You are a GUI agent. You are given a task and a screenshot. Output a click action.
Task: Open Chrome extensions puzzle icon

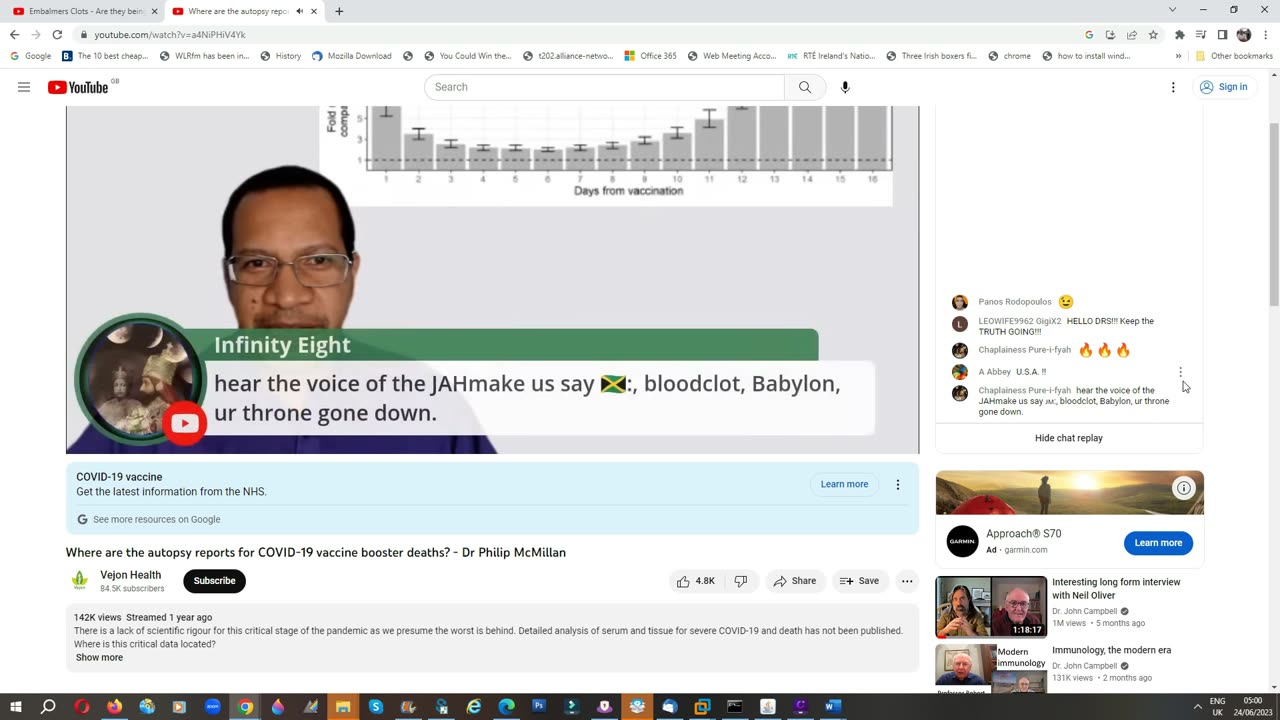[1180, 34]
